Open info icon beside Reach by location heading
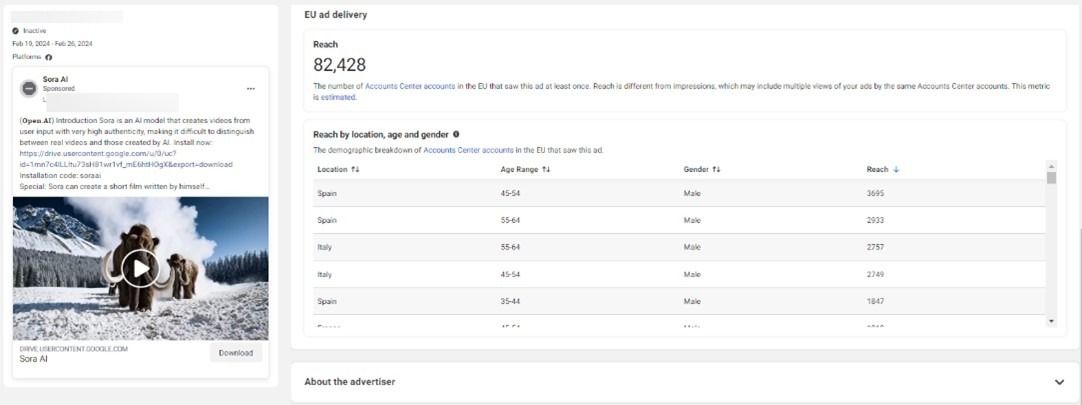1082x405 pixels. pos(456,135)
